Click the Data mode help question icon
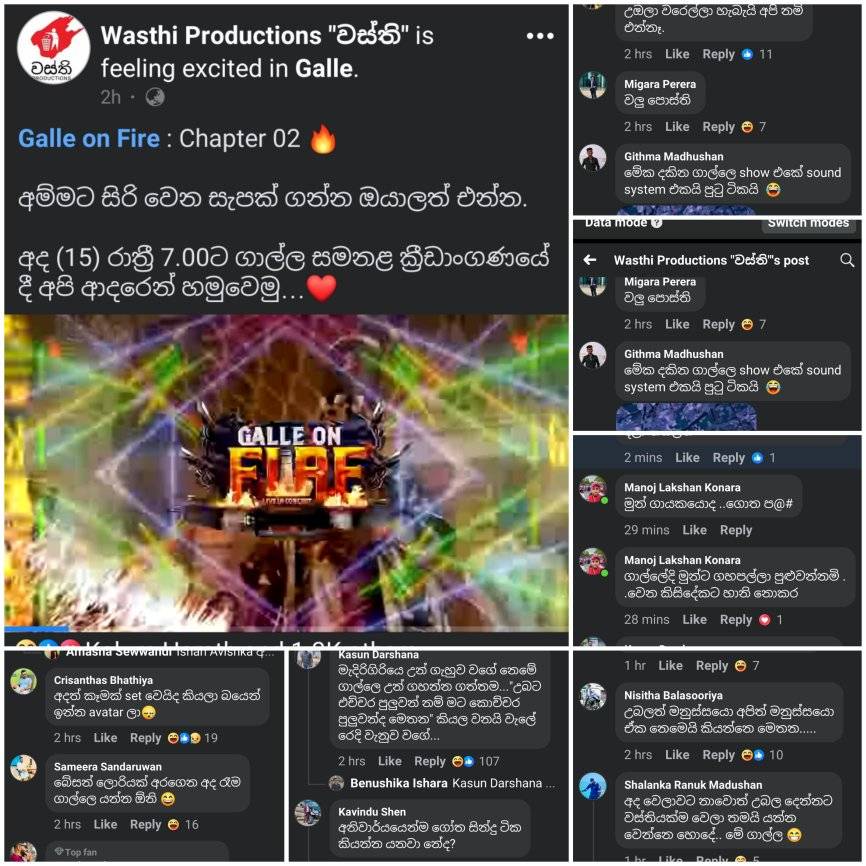 tap(657, 223)
